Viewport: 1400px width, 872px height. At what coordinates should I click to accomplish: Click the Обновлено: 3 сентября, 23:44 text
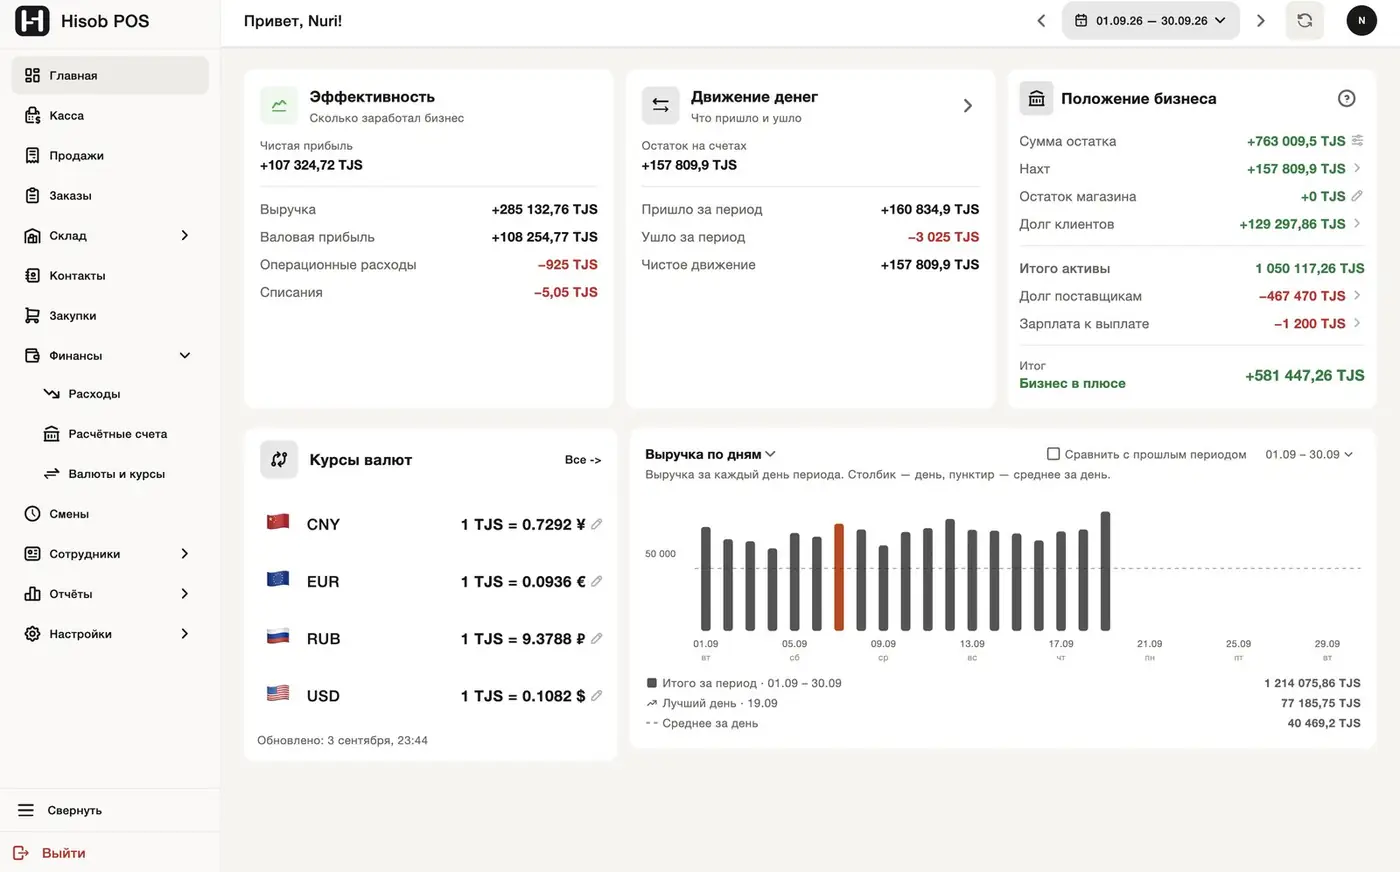point(342,740)
